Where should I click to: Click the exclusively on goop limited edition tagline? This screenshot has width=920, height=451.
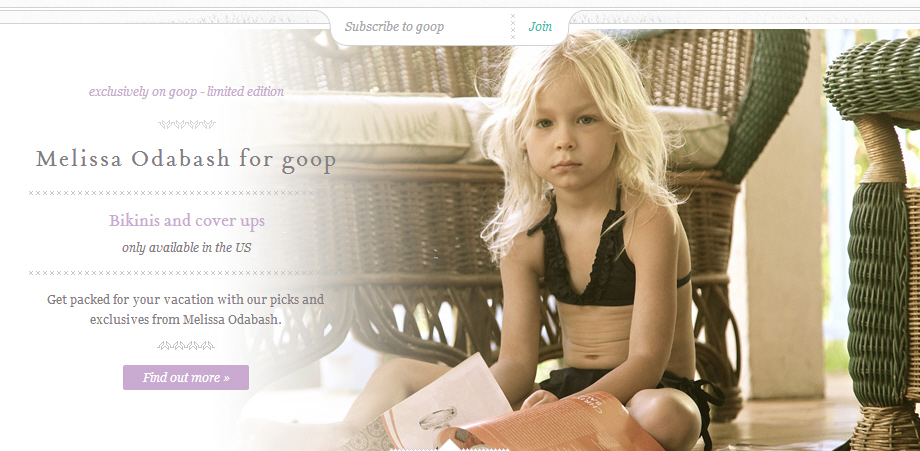[186, 91]
